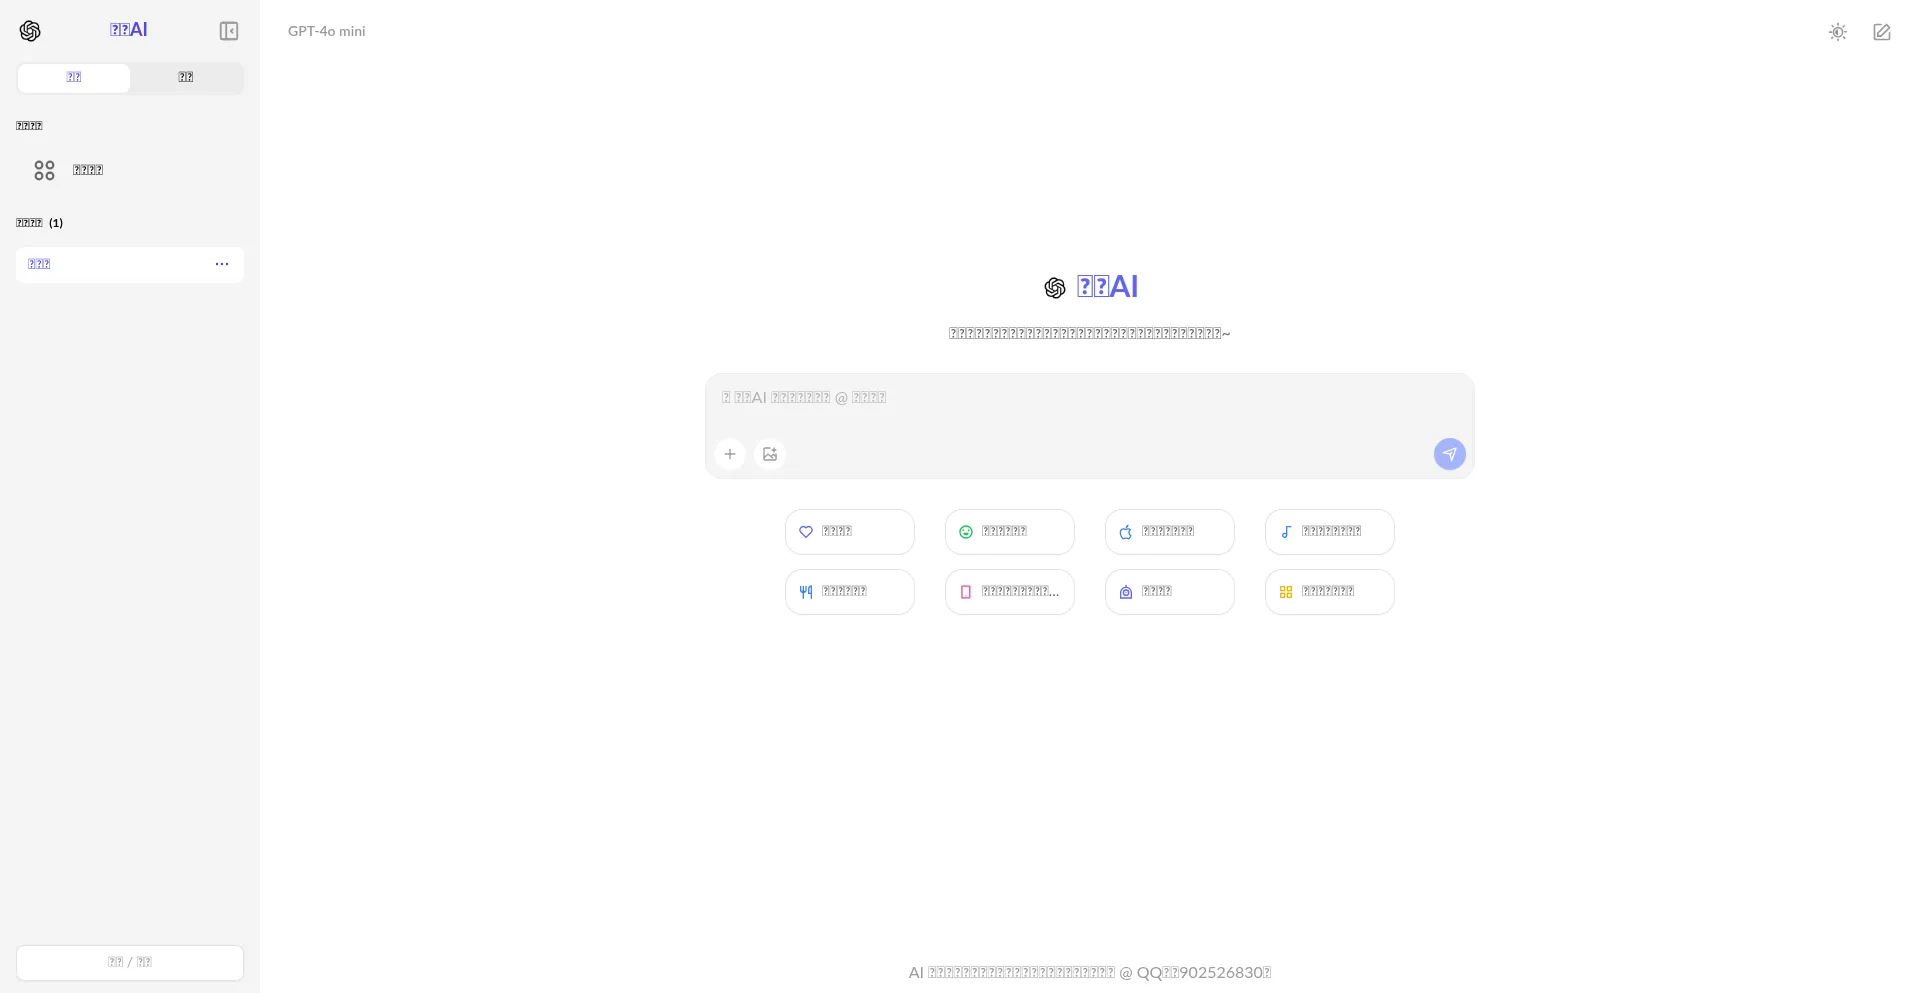Screen dimensions: 1920x993
Task: Open the GPT-4o mini model selector
Action: (x=327, y=31)
